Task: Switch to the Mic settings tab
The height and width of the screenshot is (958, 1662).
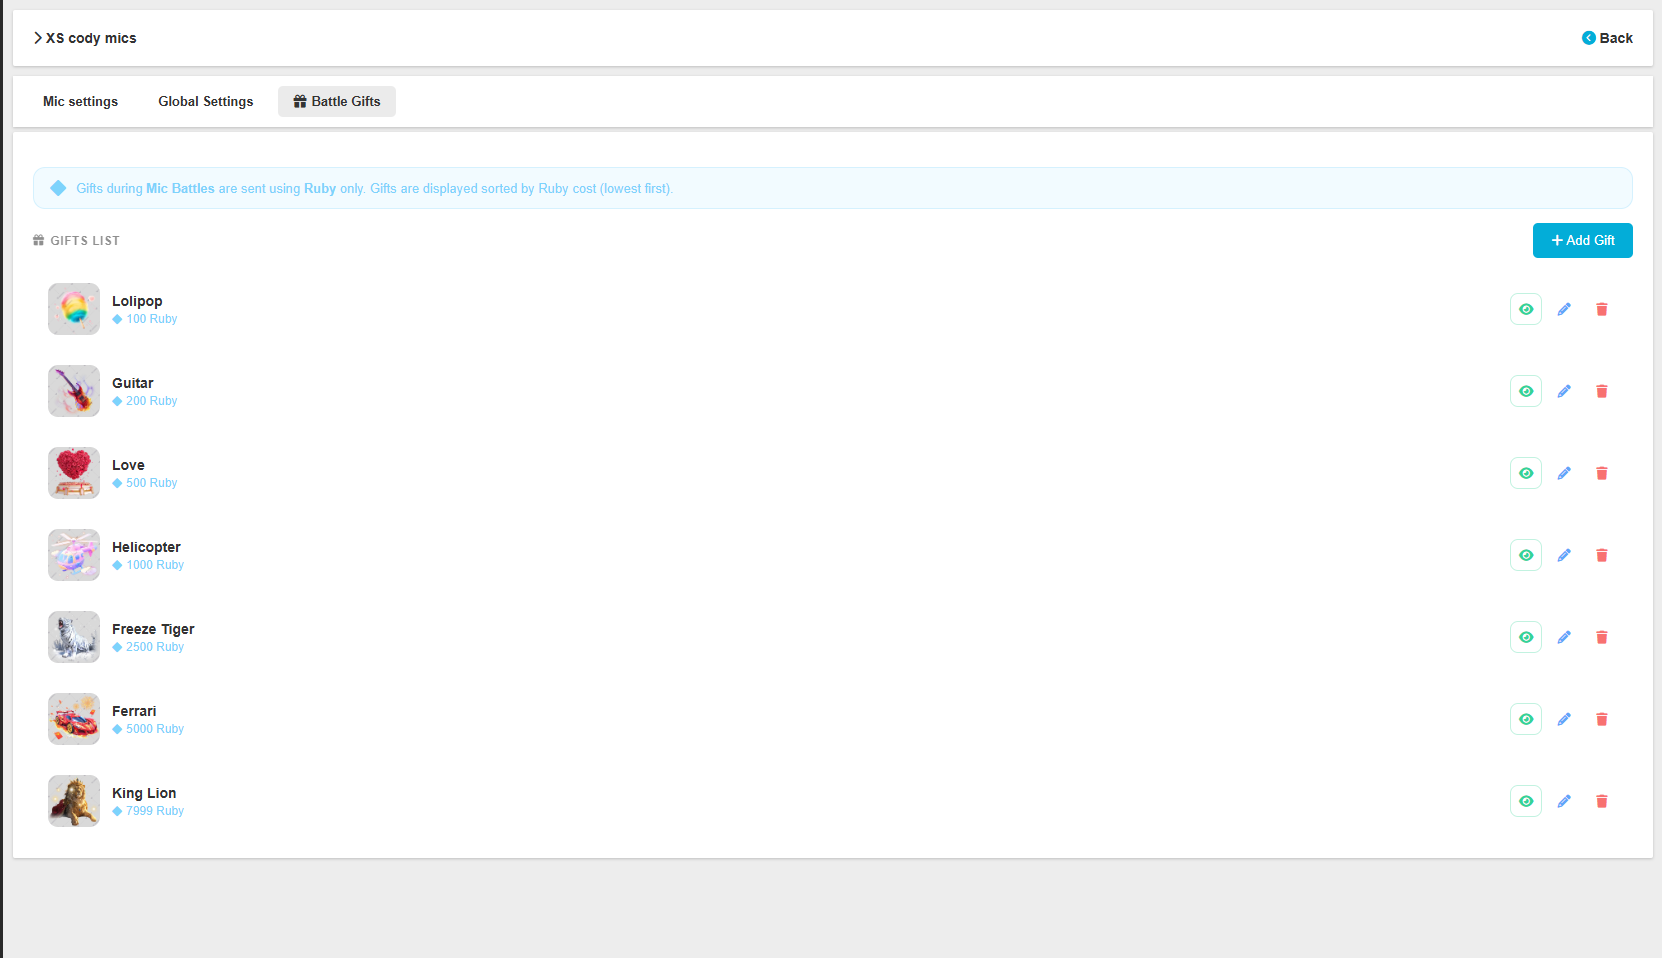Action: coord(80,101)
